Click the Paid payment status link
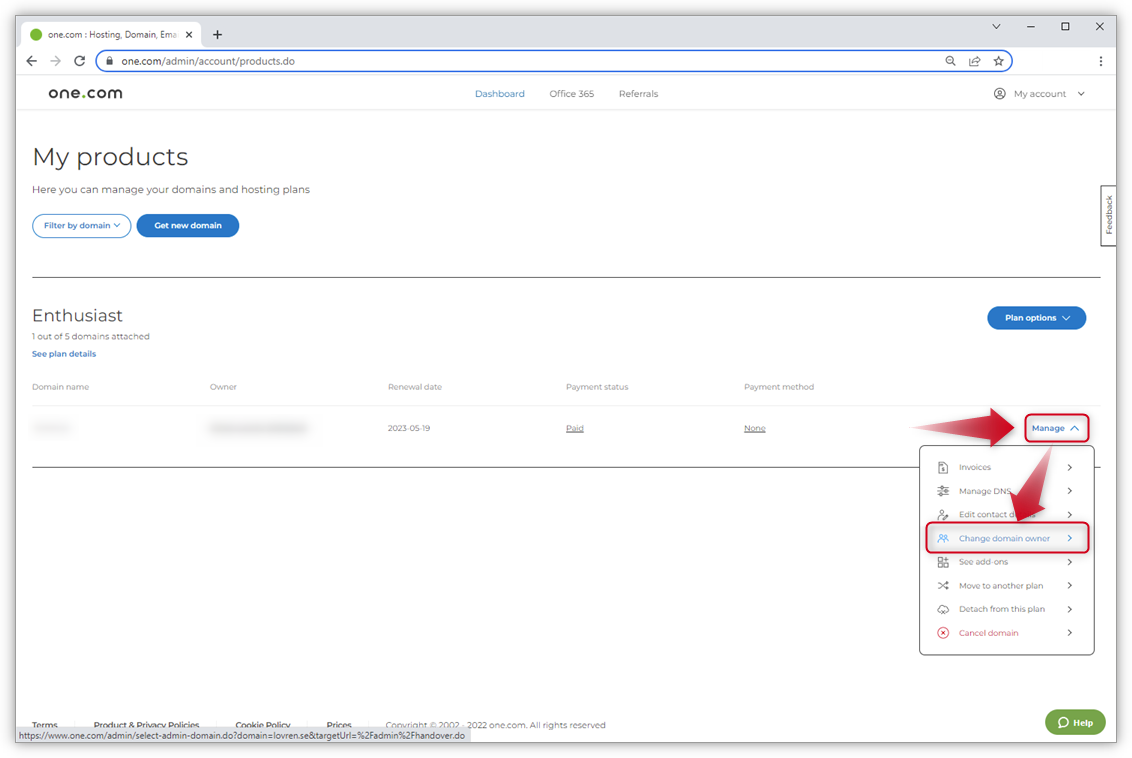Screen dimensions: 1132x758 pos(575,428)
